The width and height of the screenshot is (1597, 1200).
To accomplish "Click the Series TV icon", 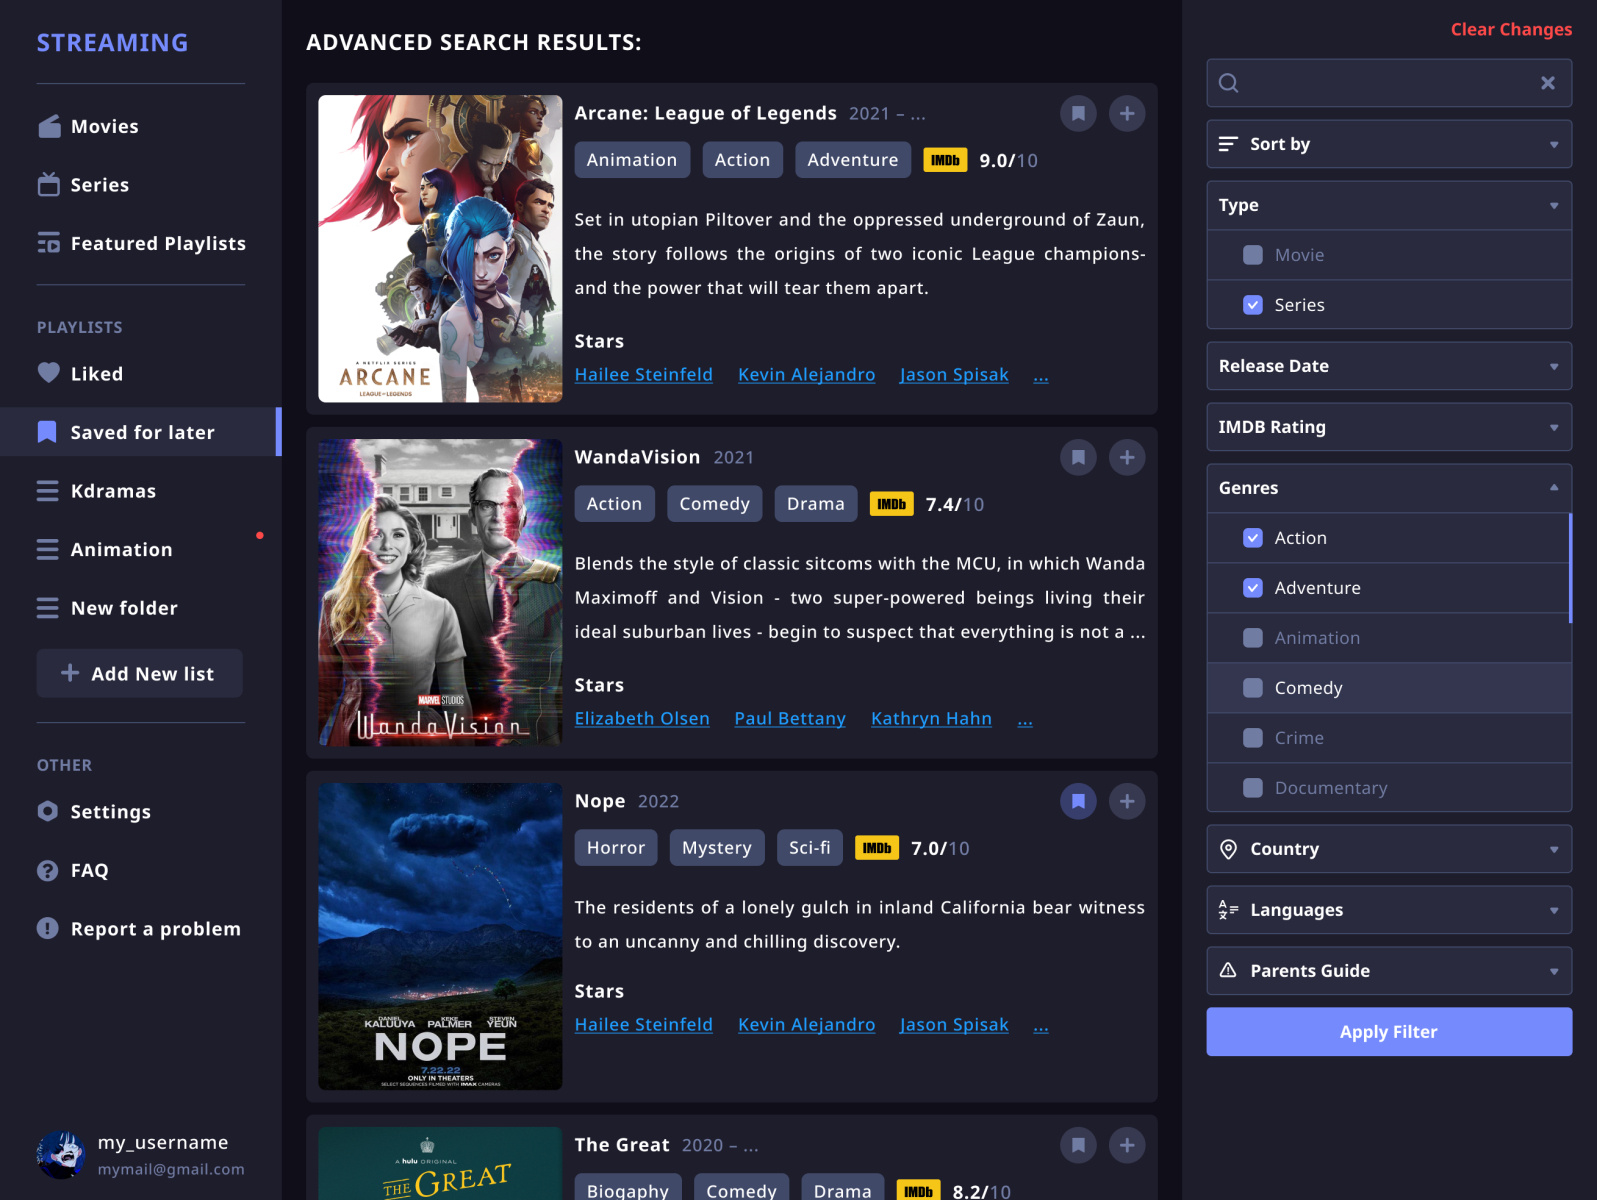I will tap(49, 184).
